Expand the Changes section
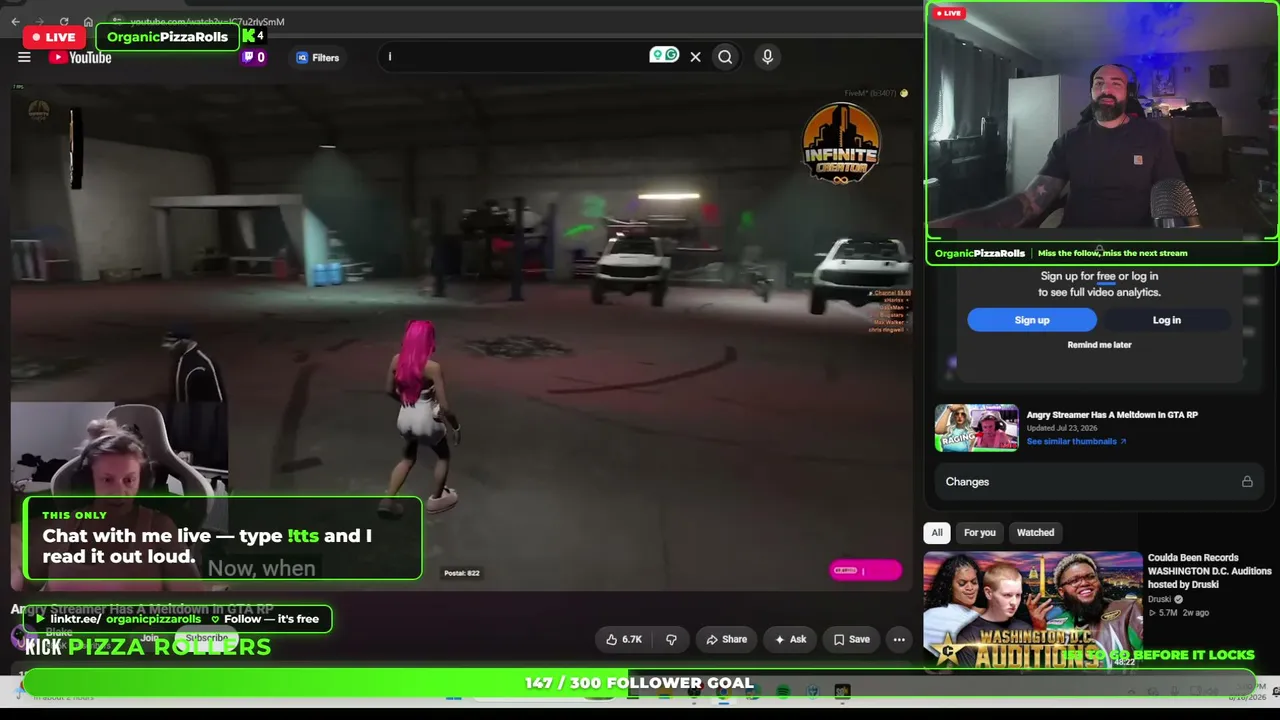This screenshot has width=1280, height=720. (x=1099, y=482)
